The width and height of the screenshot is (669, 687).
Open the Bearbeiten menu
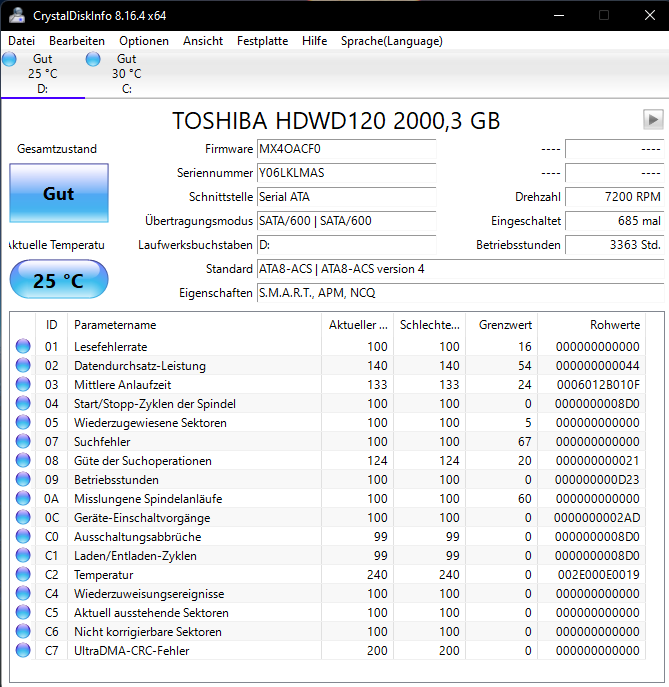coord(77,41)
